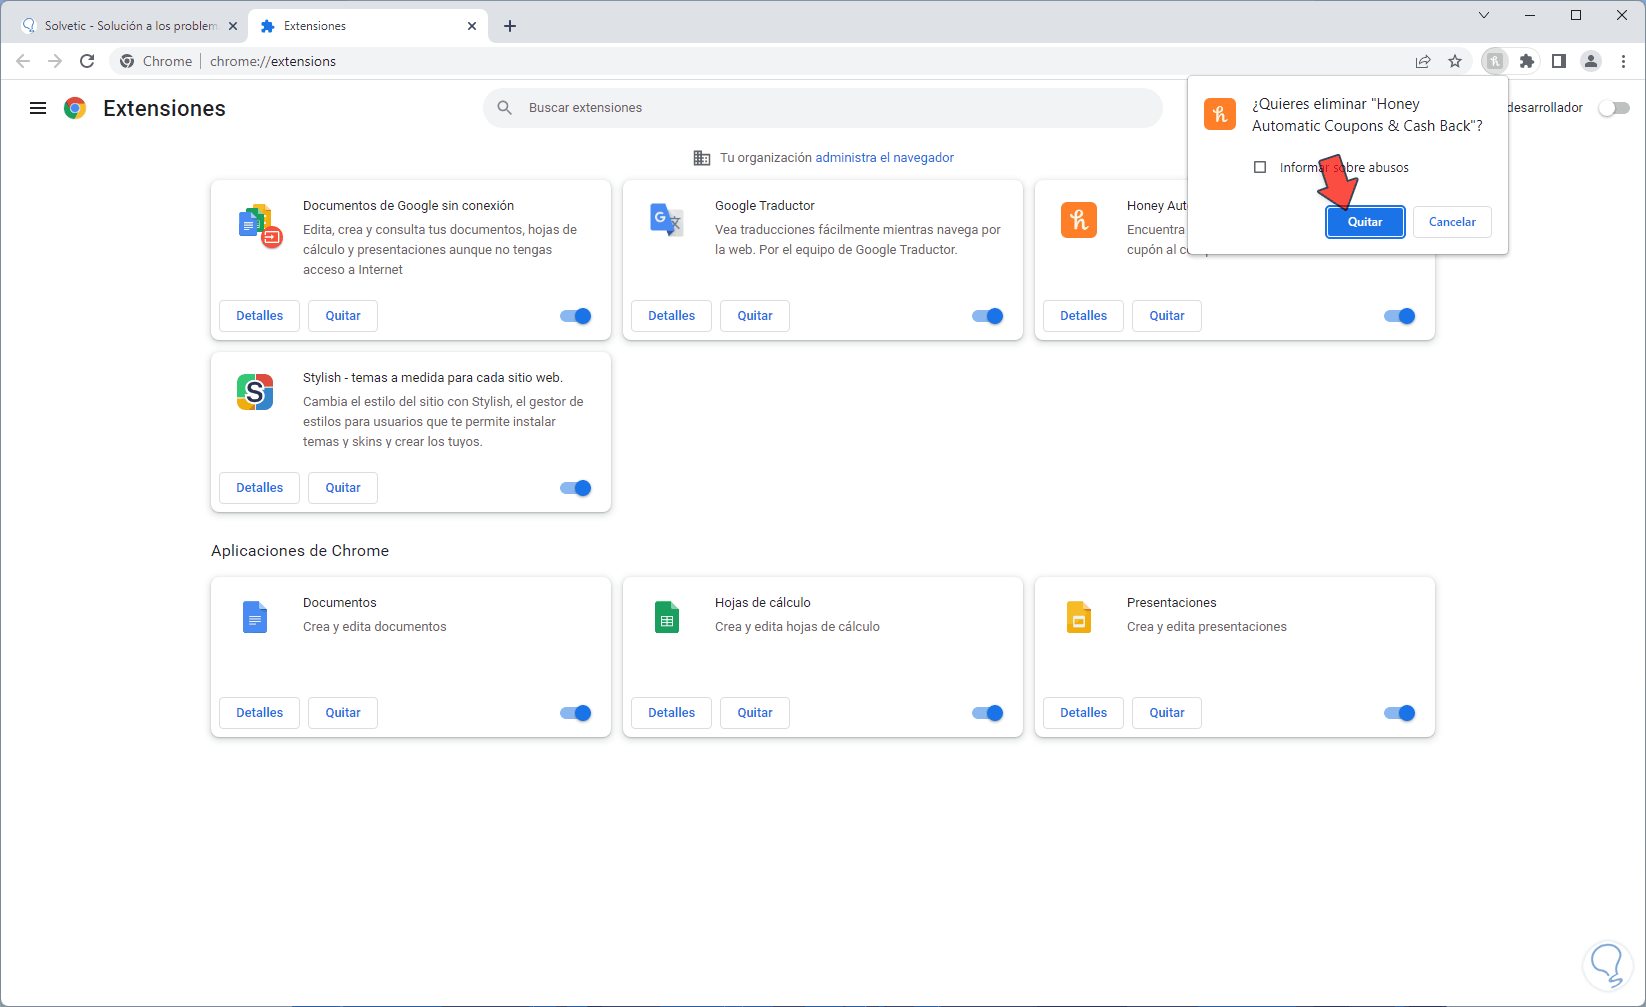
Task: Go forward with the forward arrow
Action: (x=55, y=61)
